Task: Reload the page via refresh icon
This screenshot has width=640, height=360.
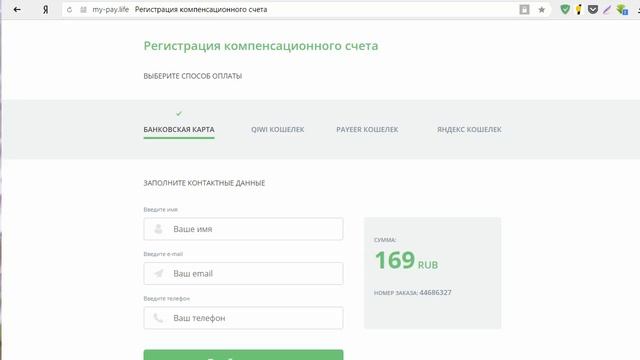Action: (69, 9)
